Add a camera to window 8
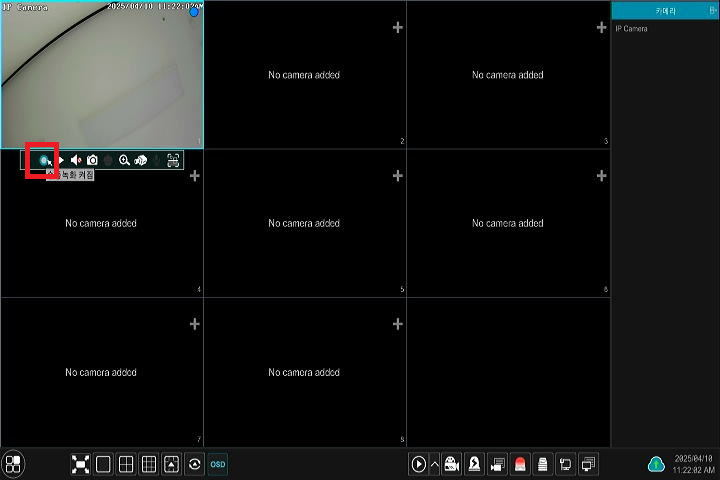The image size is (720, 480). pyautogui.click(x=398, y=324)
